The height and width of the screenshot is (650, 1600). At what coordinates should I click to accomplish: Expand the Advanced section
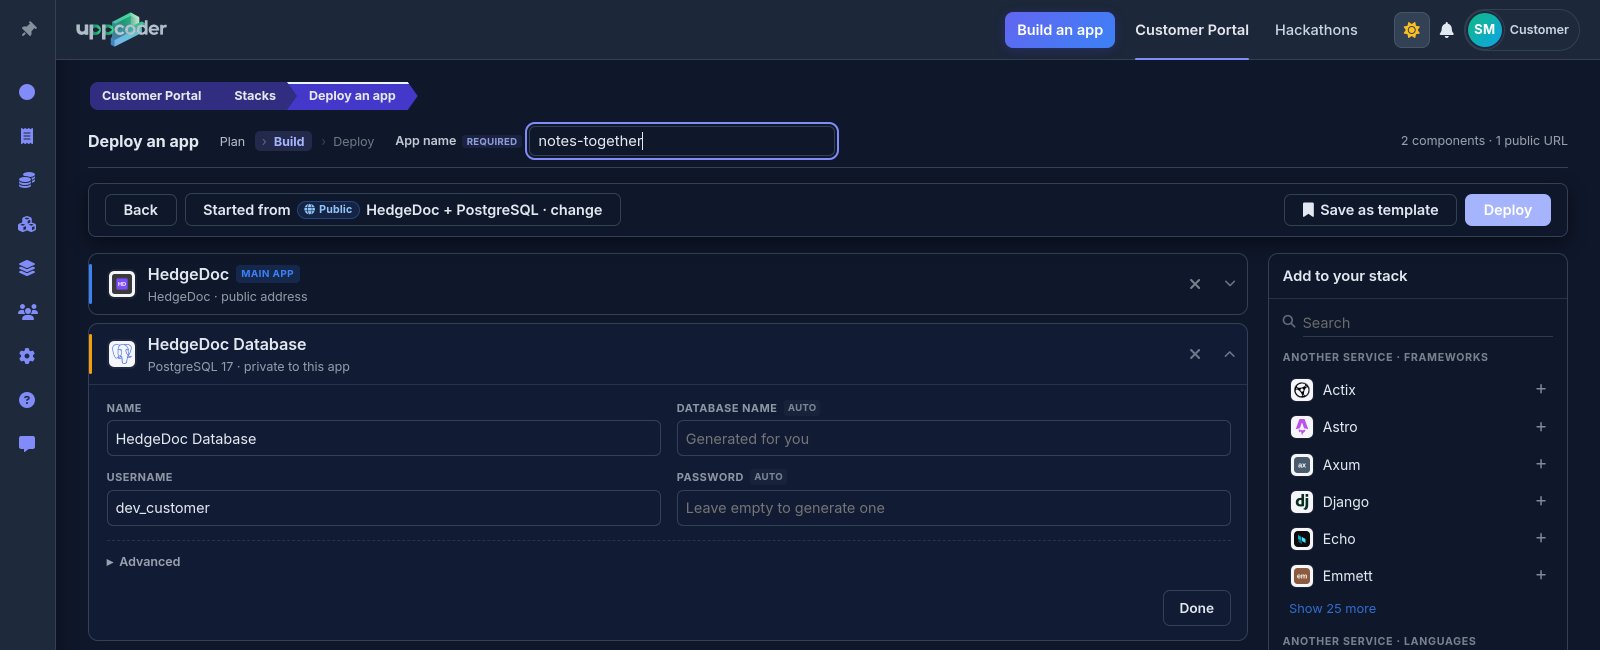point(144,562)
